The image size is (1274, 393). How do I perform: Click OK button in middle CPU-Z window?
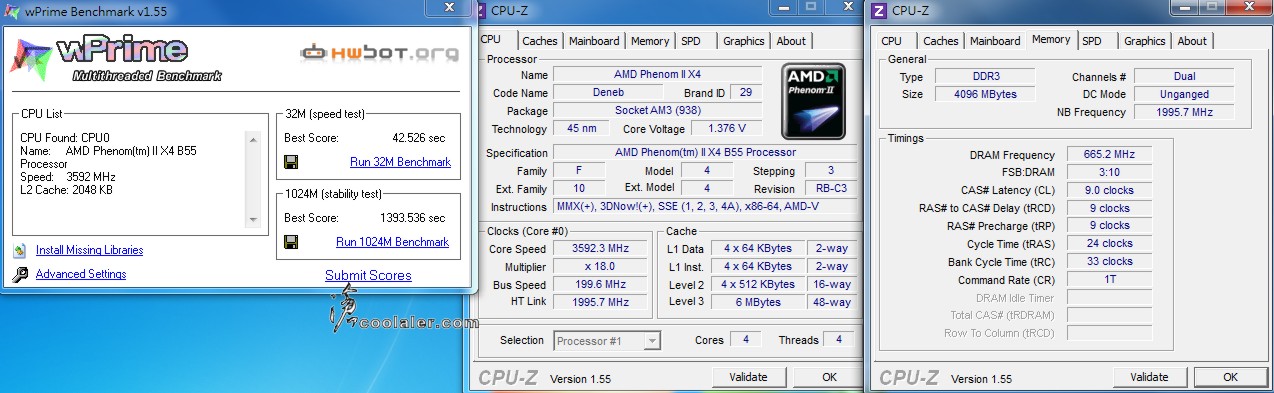click(829, 377)
